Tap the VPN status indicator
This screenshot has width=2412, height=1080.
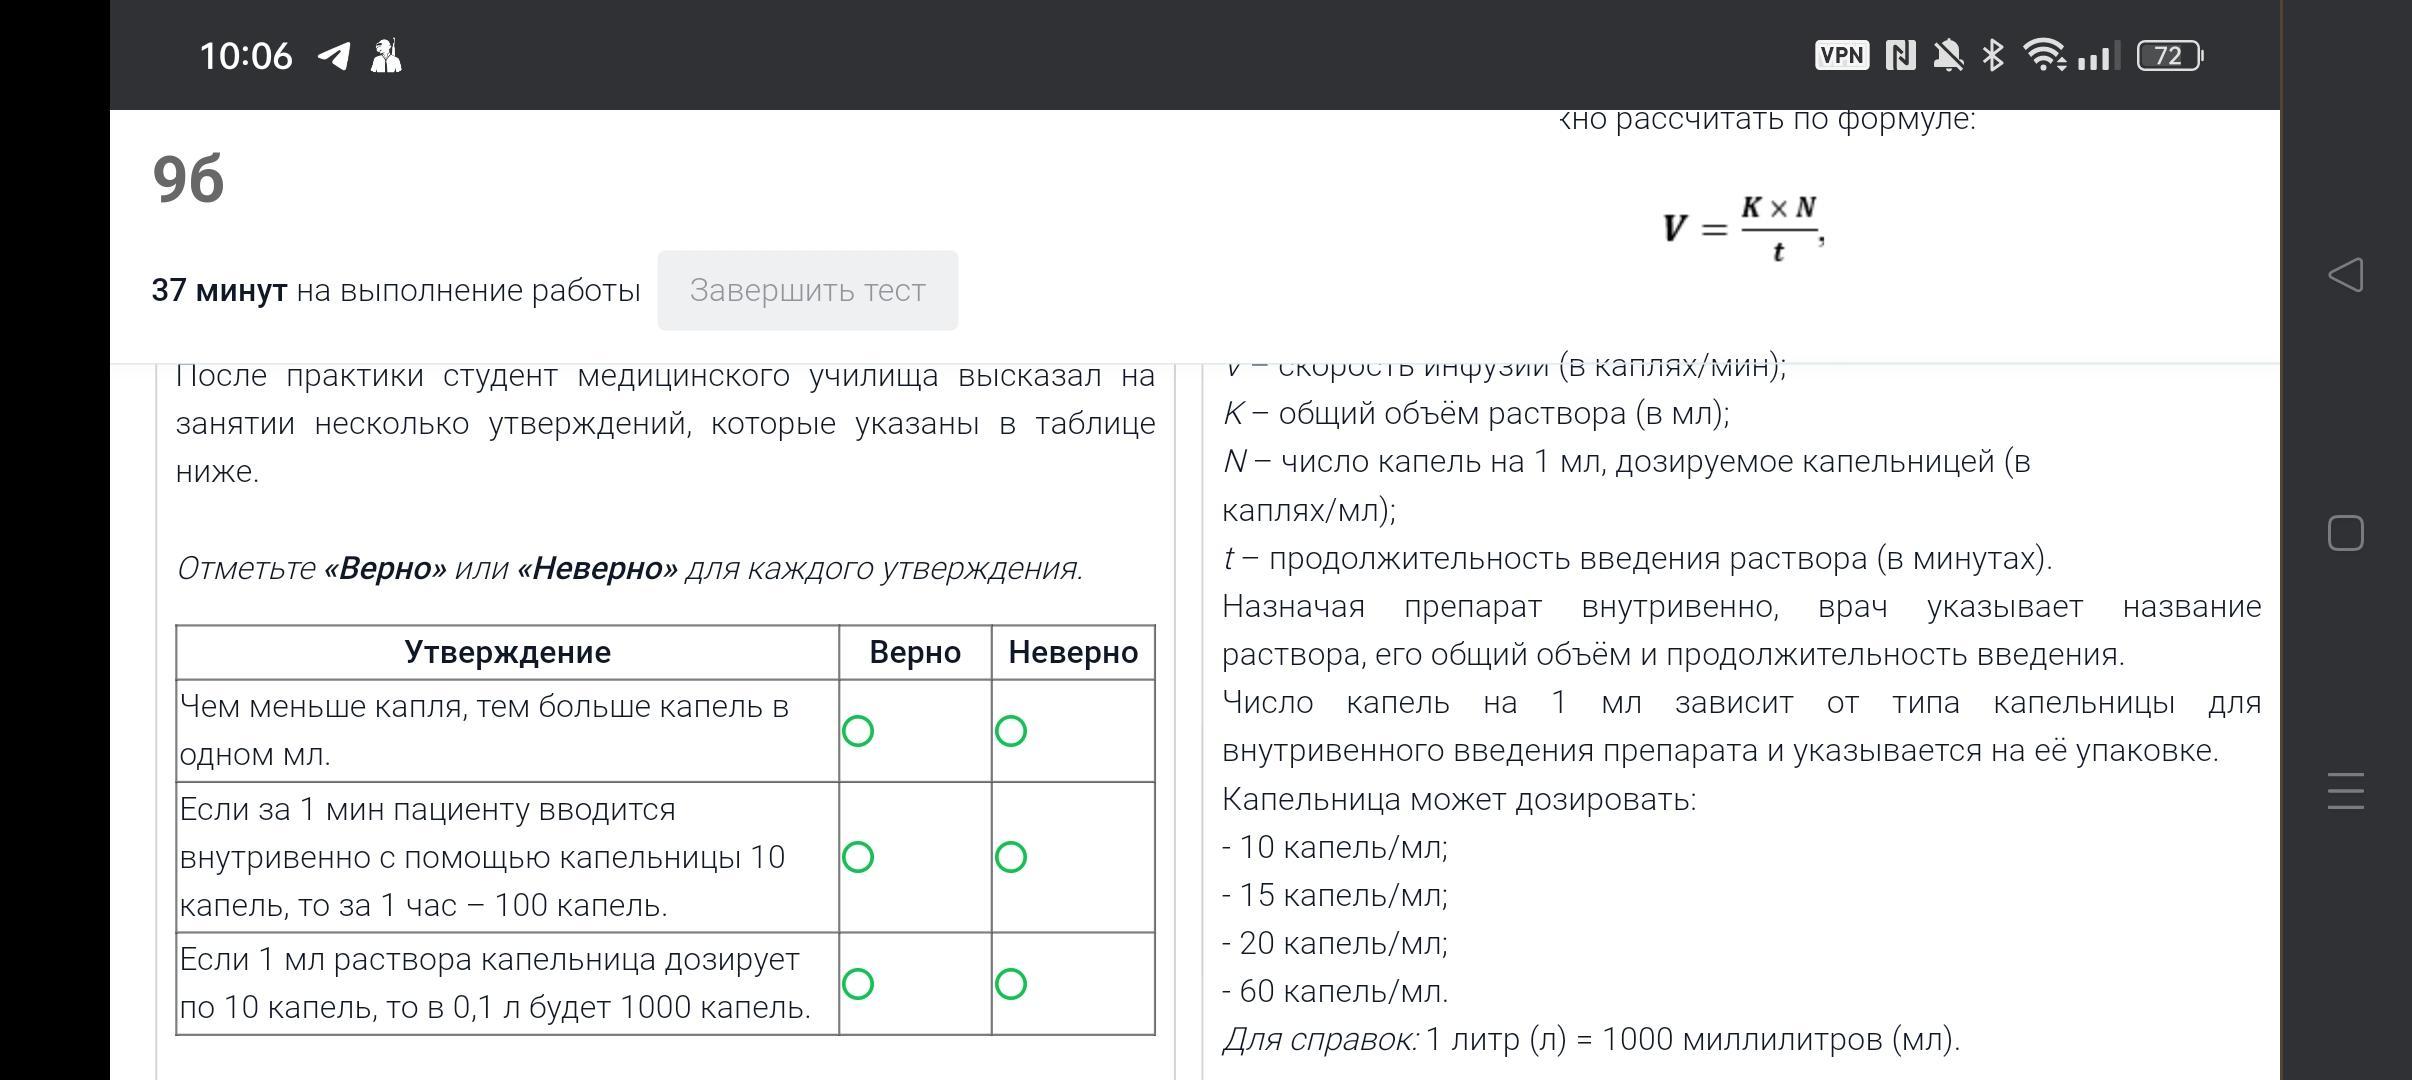[x=1841, y=55]
